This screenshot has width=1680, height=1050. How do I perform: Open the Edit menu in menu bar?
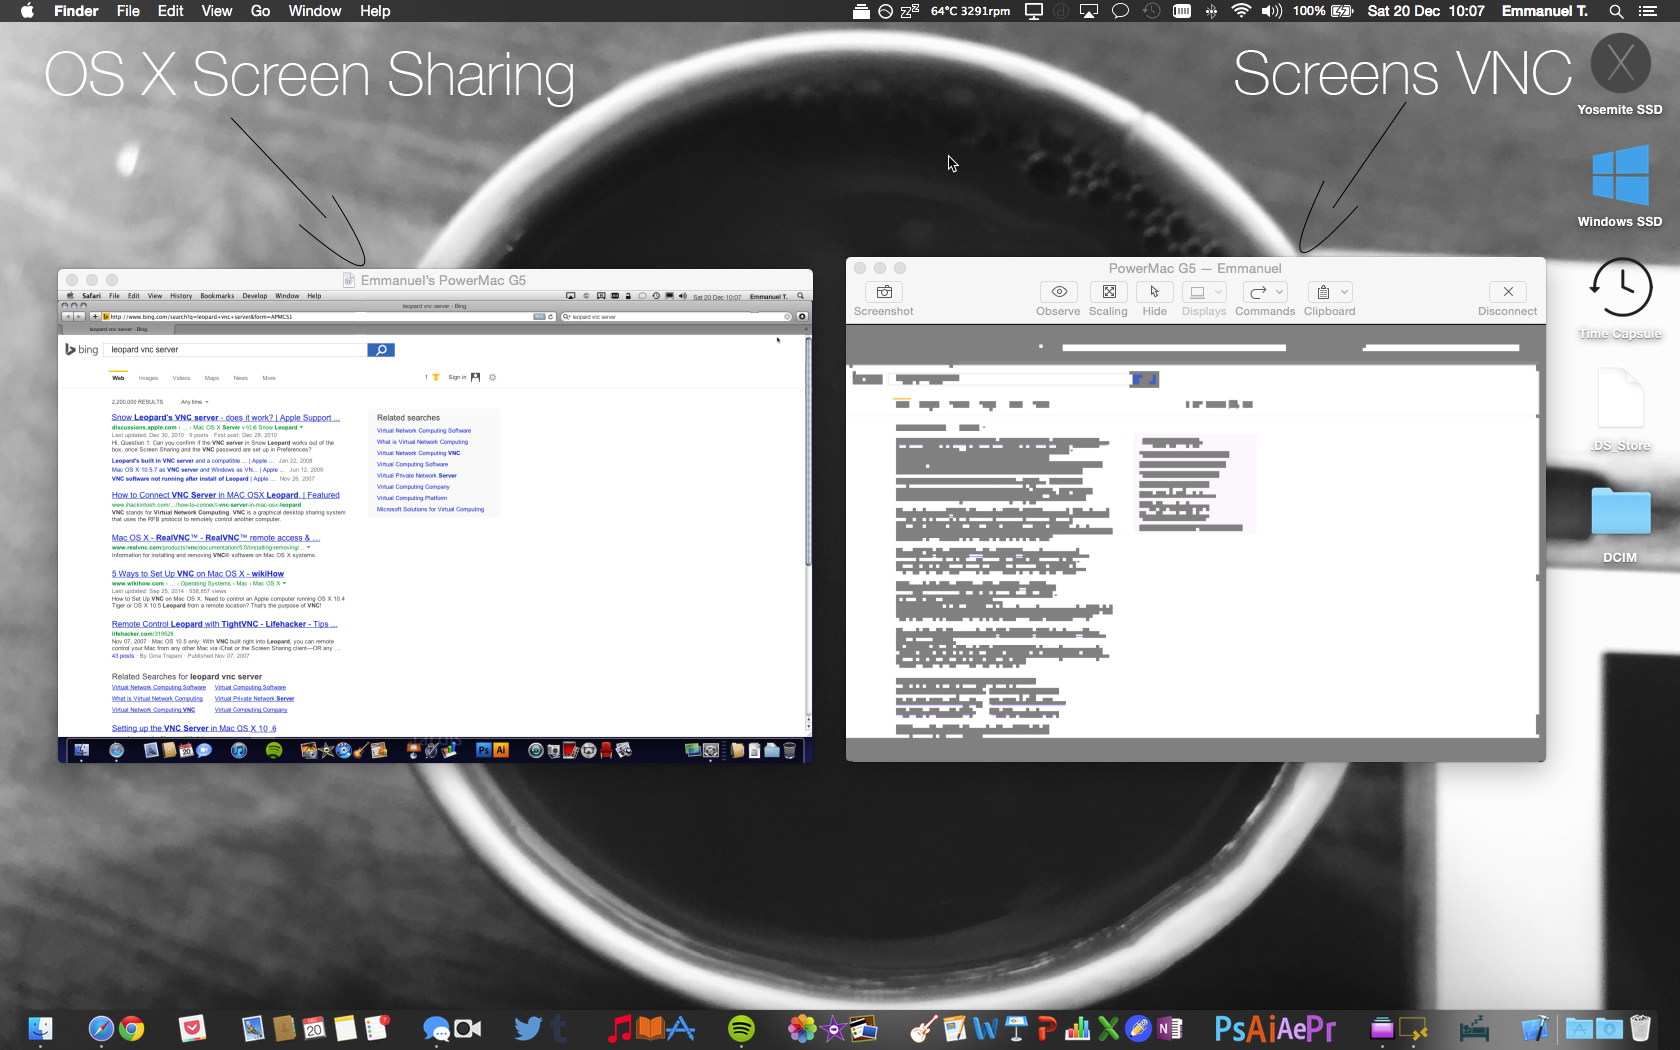point(171,11)
